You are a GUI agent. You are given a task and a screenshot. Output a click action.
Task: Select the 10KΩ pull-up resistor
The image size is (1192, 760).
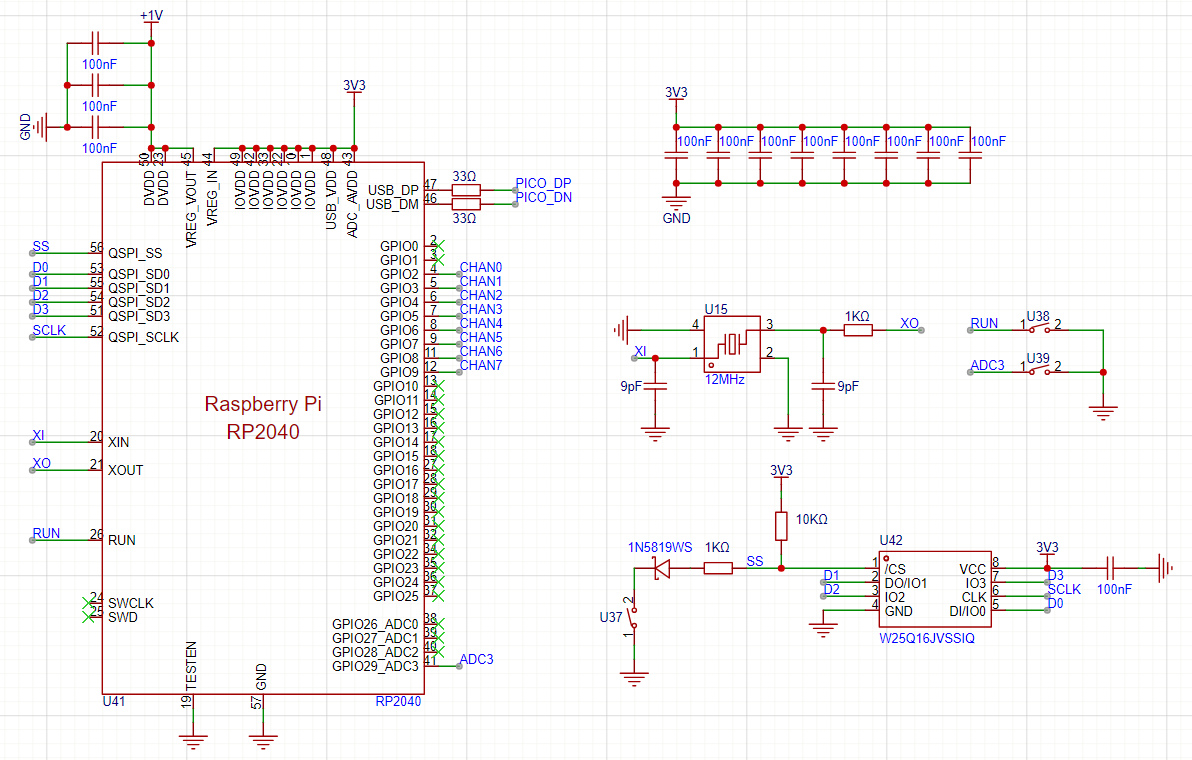[781, 526]
